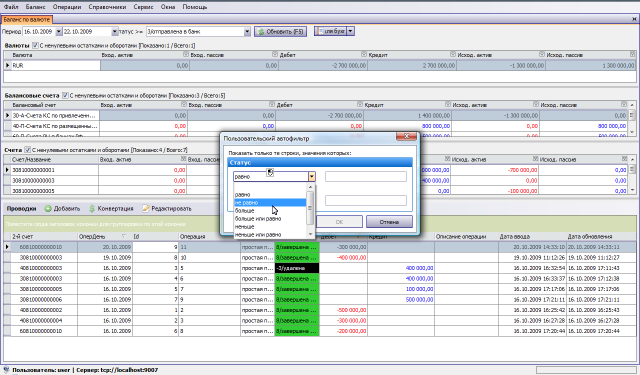Click the Конвертация currency icon

[92, 209]
